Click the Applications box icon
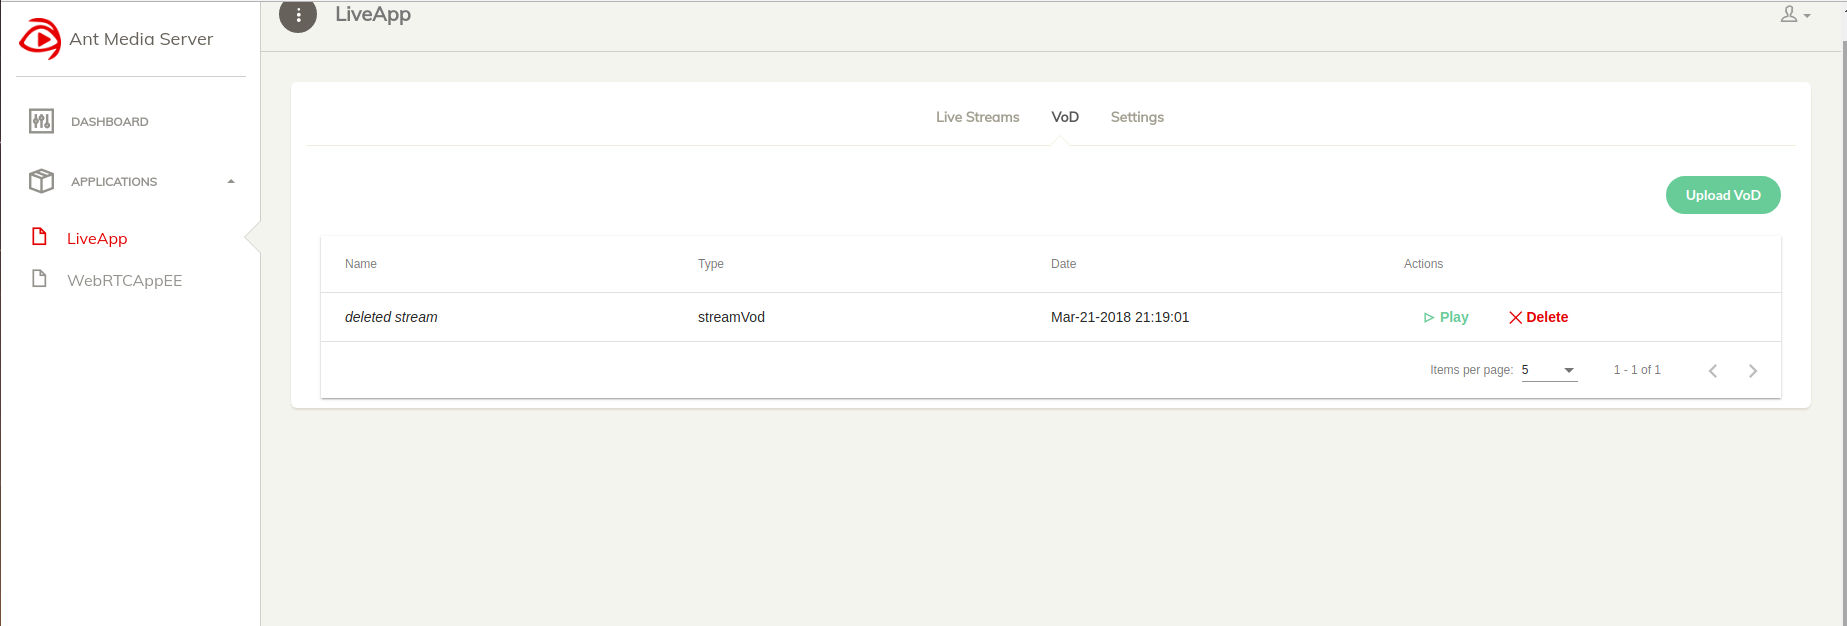The height and width of the screenshot is (626, 1847). pyautogui.click(x=41, y=181)
